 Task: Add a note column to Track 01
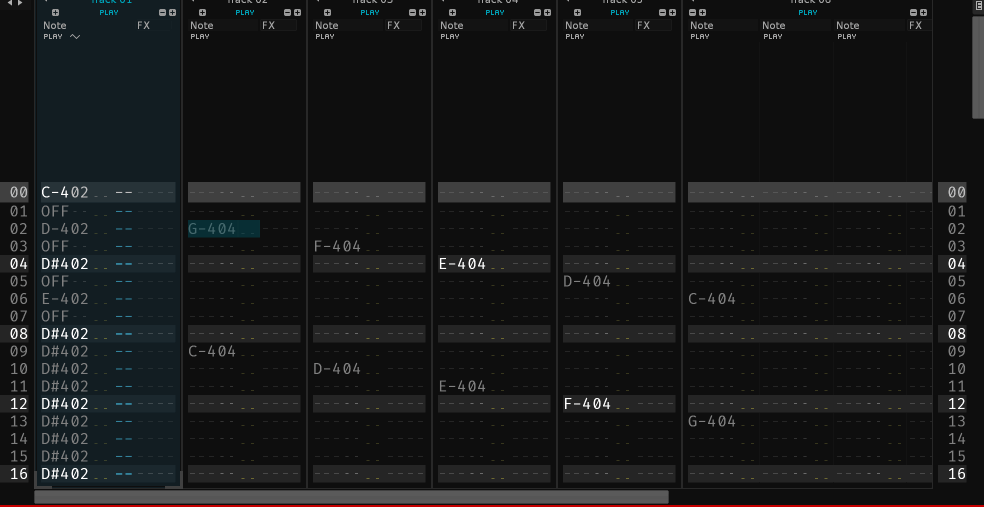(x=55, y=13)
